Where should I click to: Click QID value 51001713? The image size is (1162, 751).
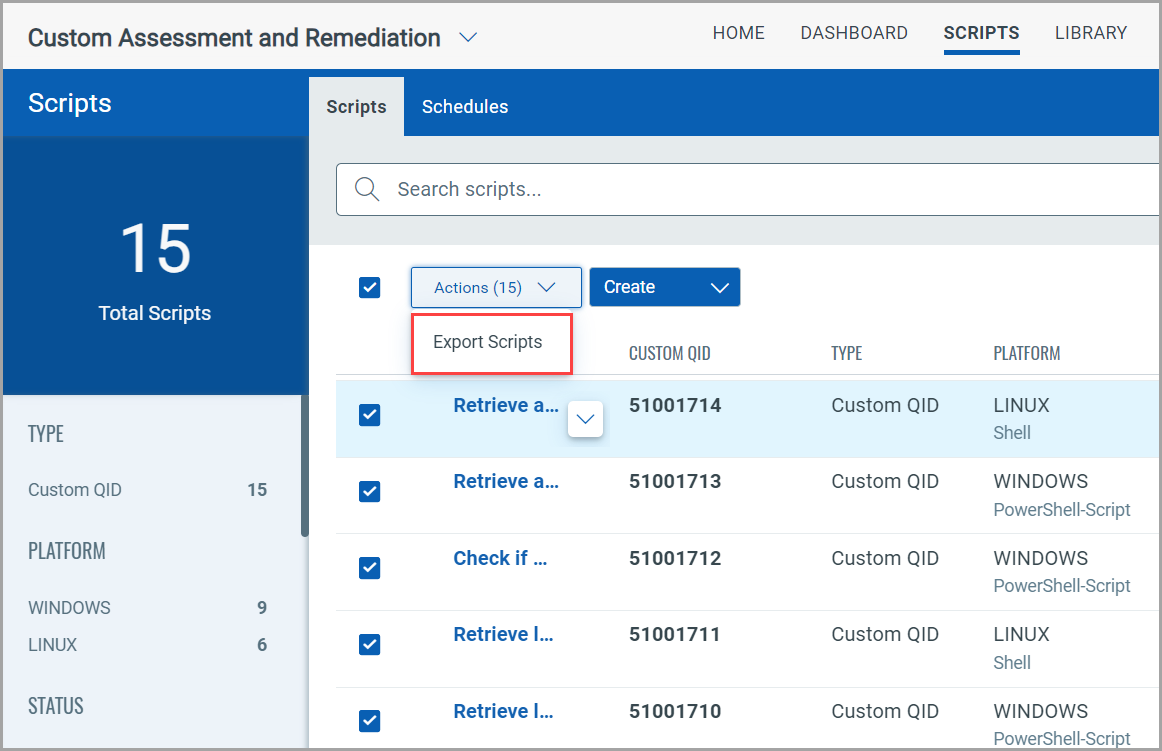click(675, 481)
